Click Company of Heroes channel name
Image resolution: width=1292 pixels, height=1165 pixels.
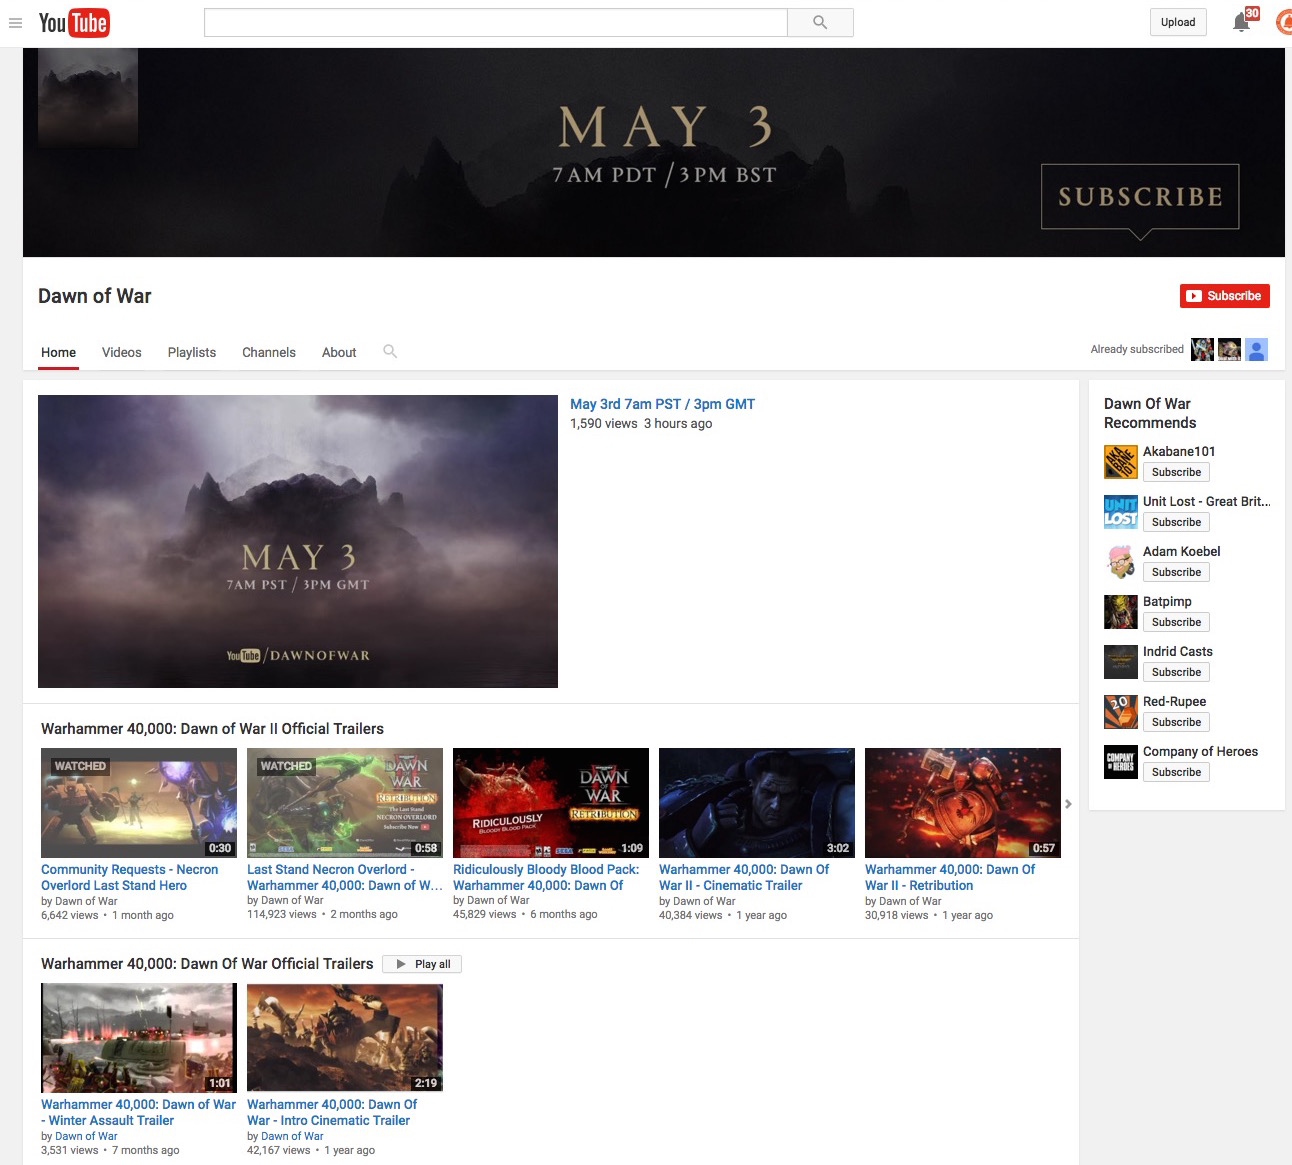click(1200, 752)
